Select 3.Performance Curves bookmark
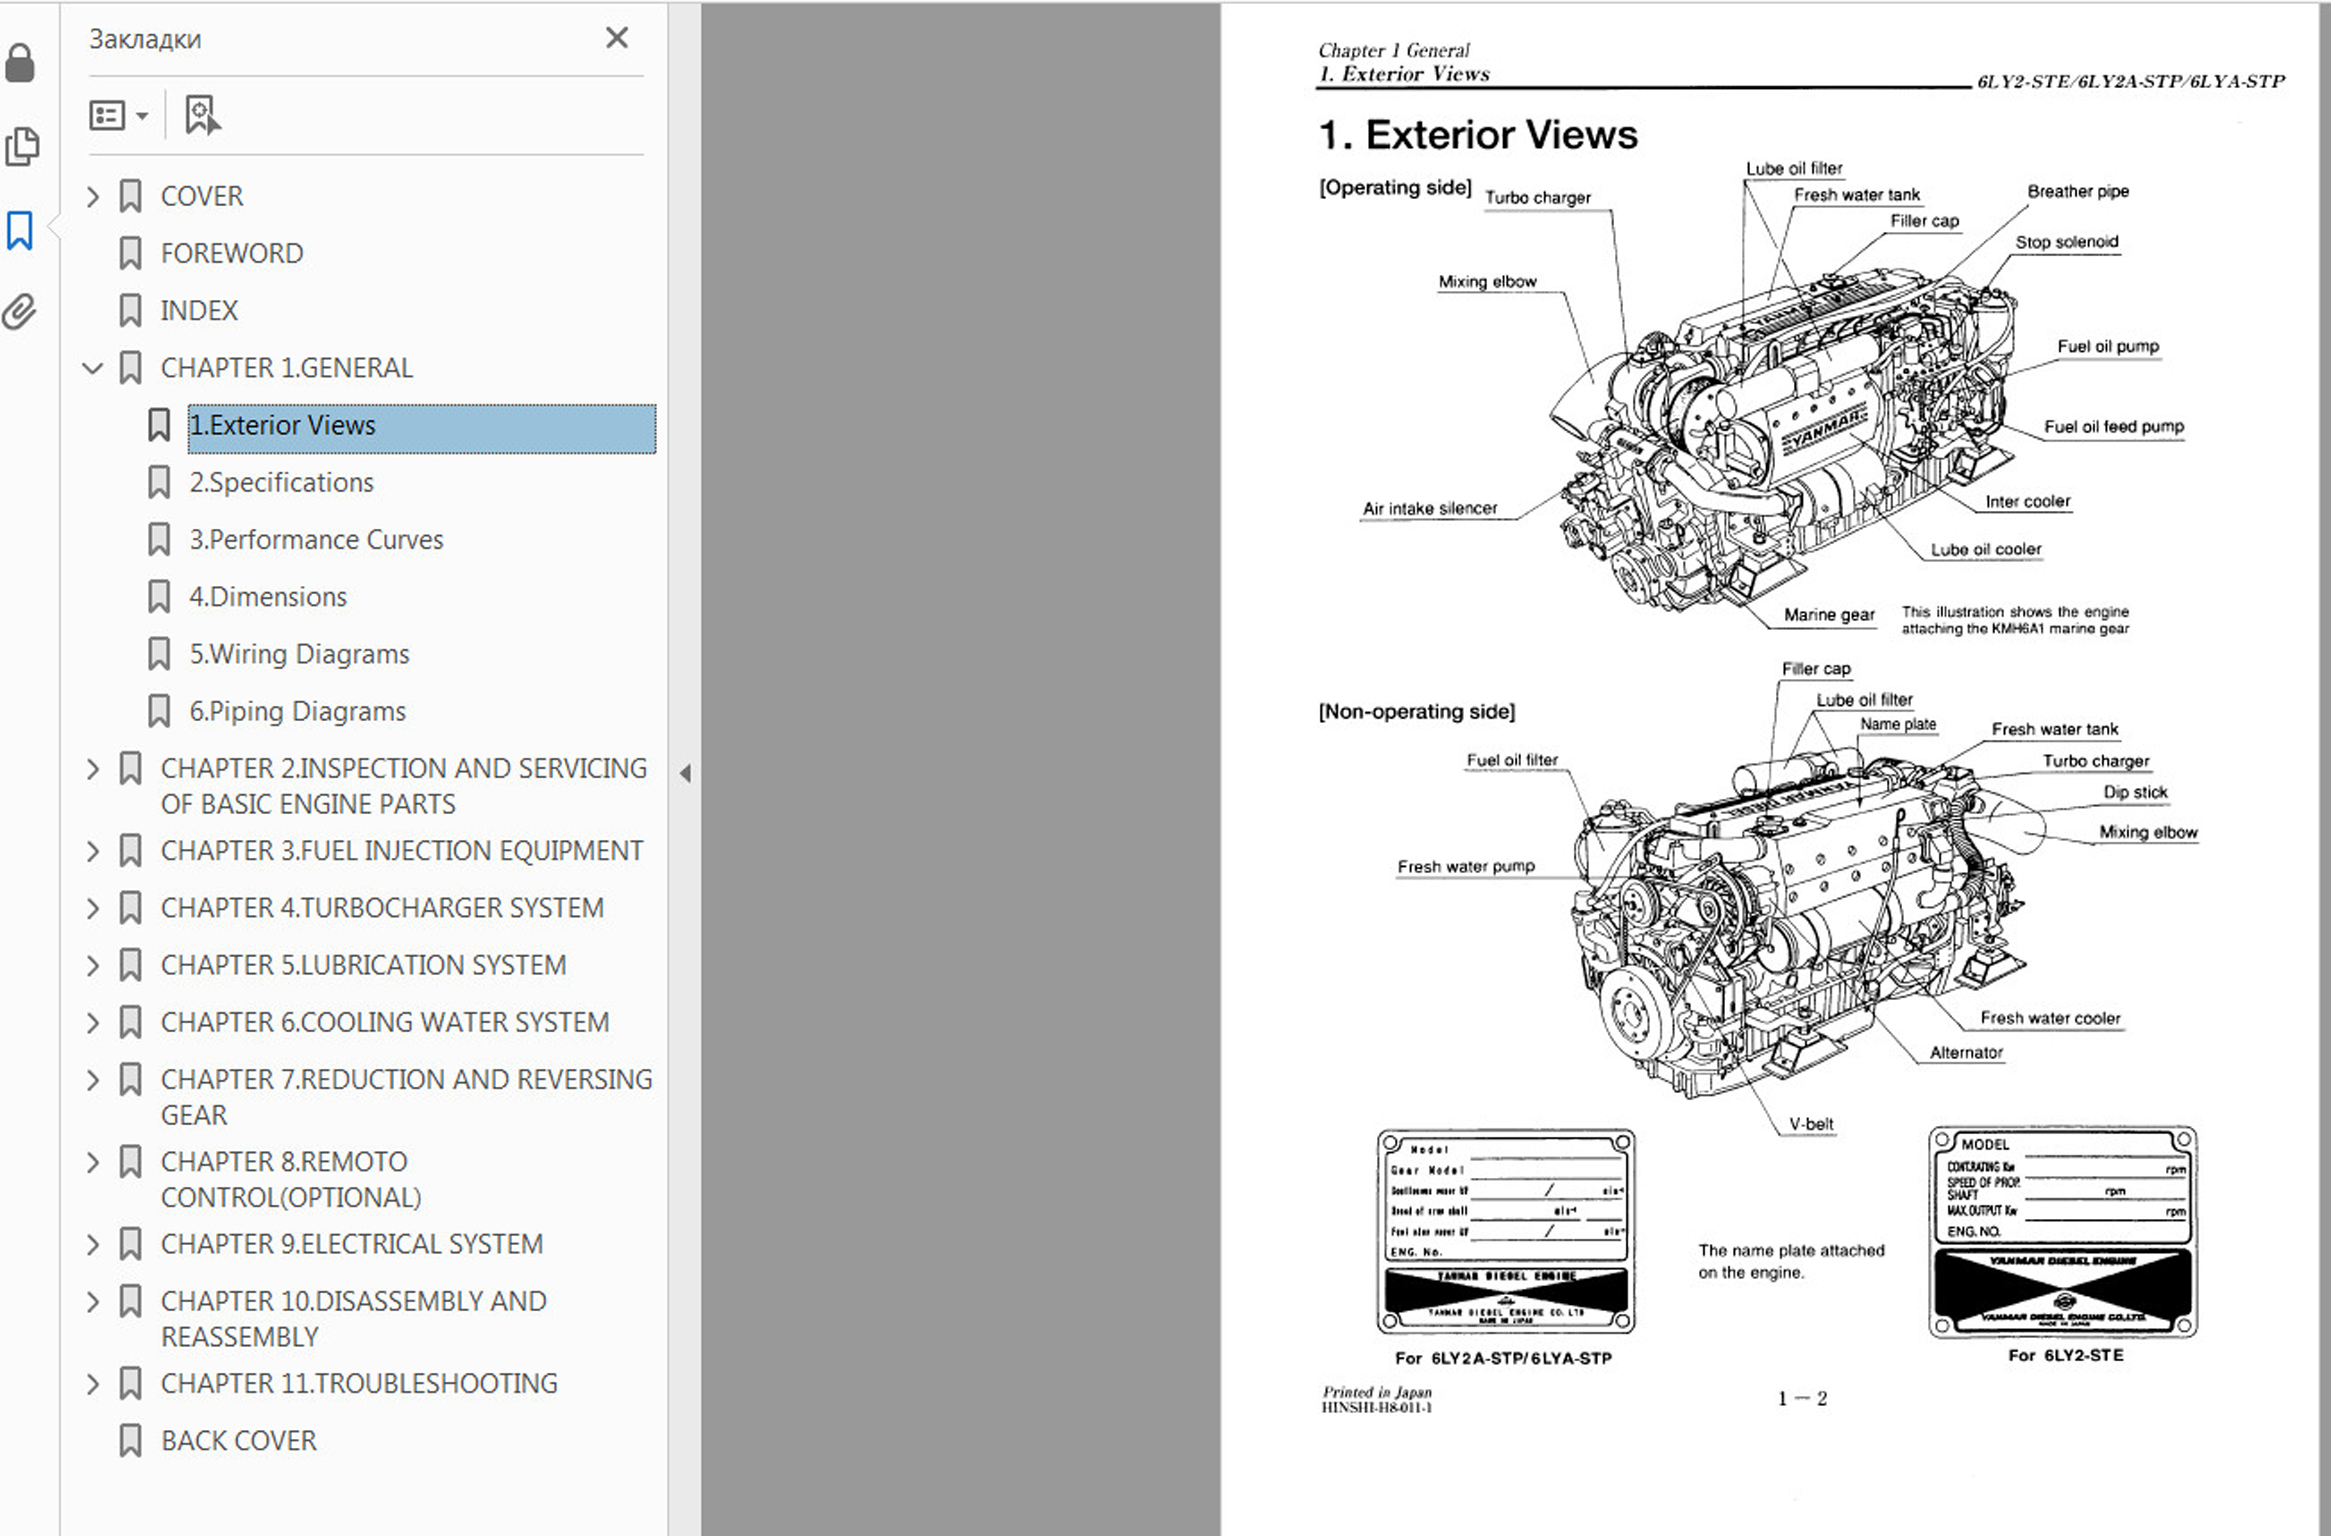The image size is (2331, 1536). [316, 540]
